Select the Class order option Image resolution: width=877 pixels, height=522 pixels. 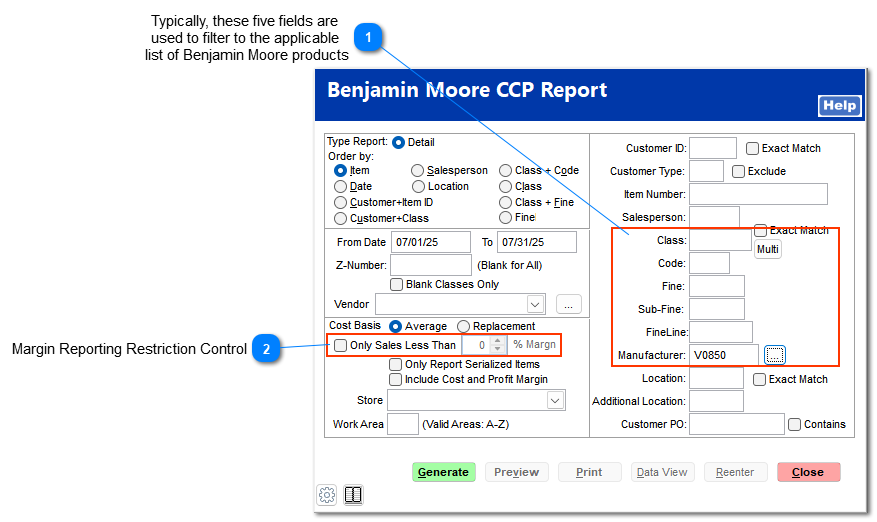505,186
